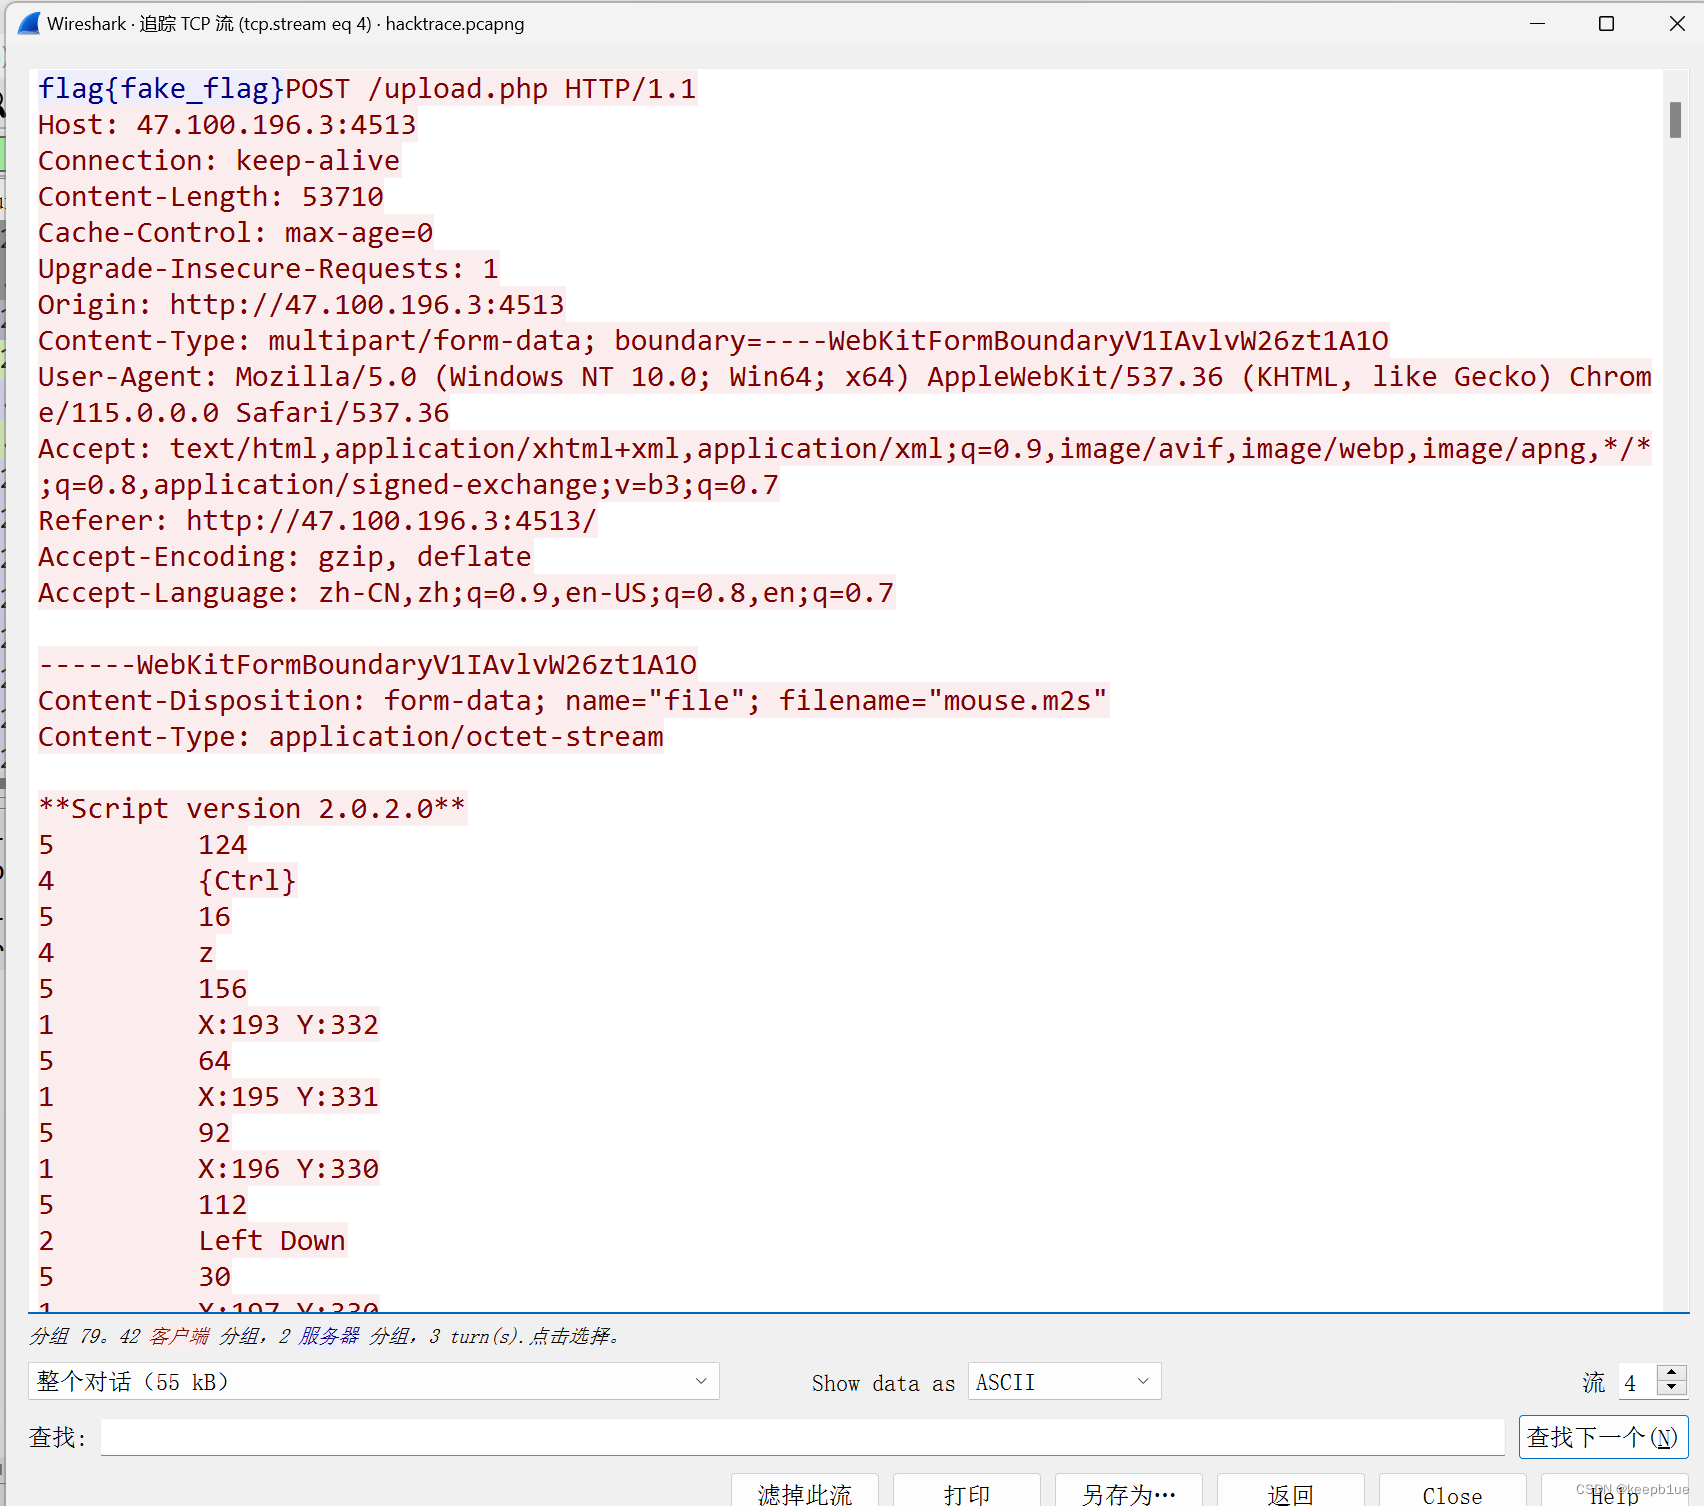Click the Origin: http://47.100.196.3:4513 line
The image size is (1704, 1506).
(301, 305)
